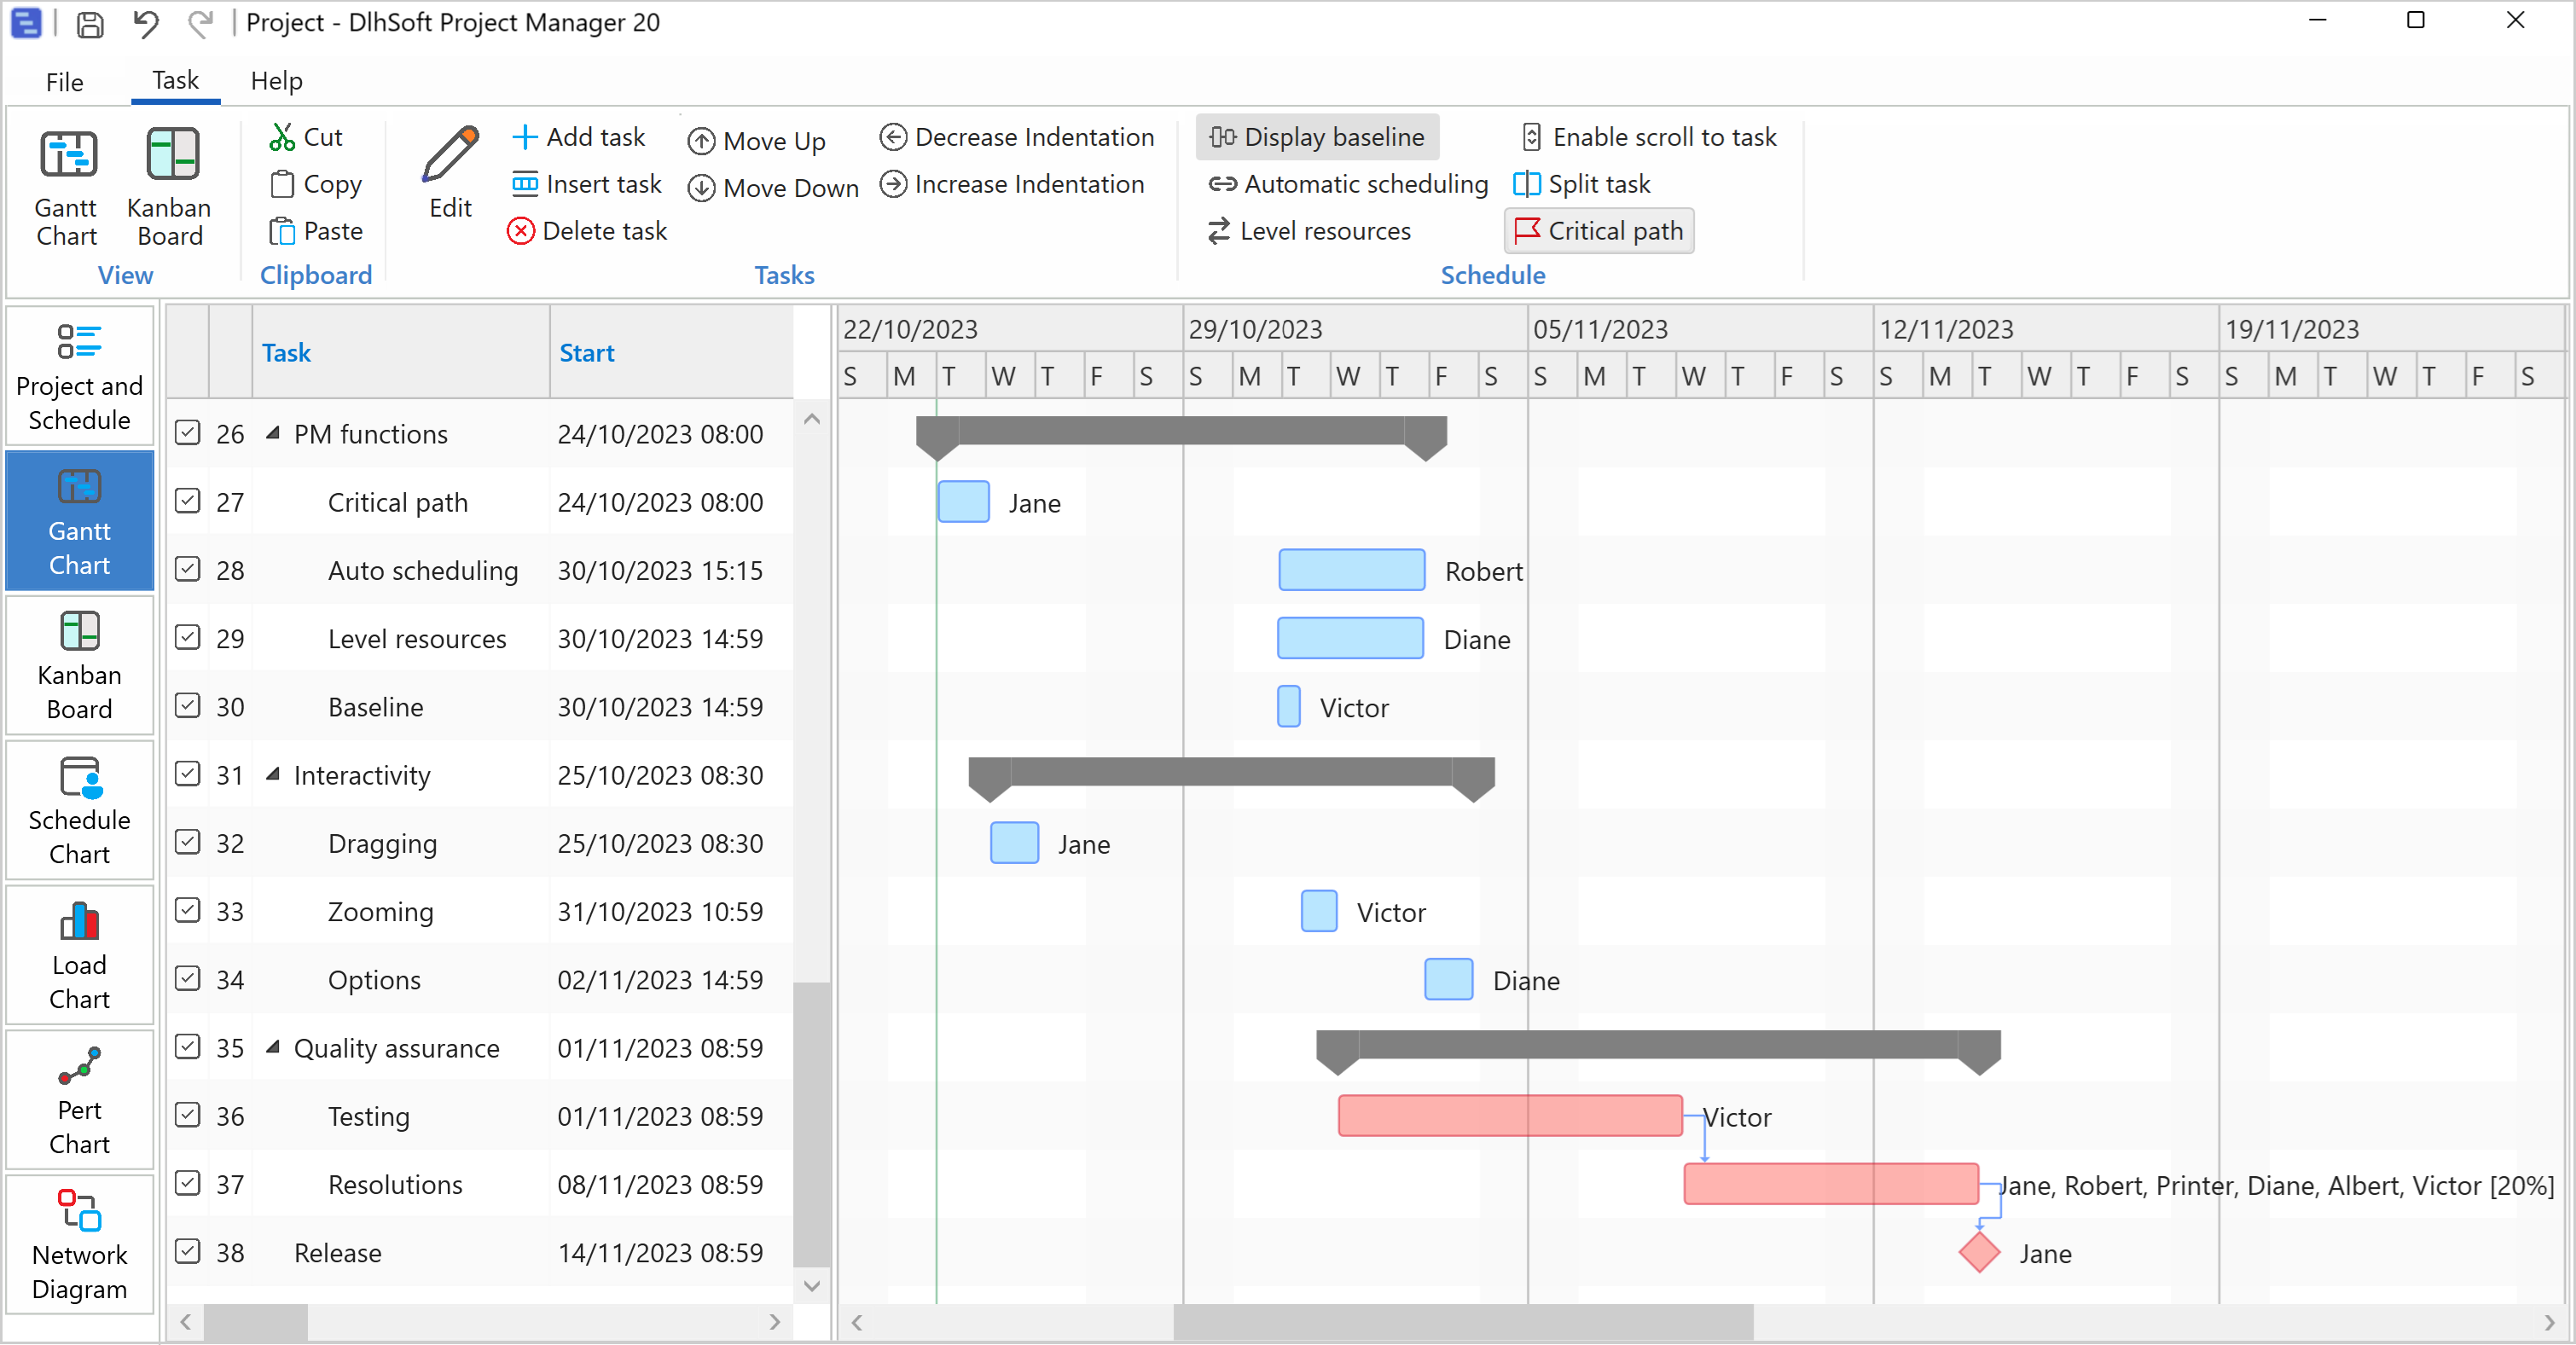Uncheck the Release task checkbox
Image resolution: width=2576 pixels, height=1345 pixels.
point(188,1253)
